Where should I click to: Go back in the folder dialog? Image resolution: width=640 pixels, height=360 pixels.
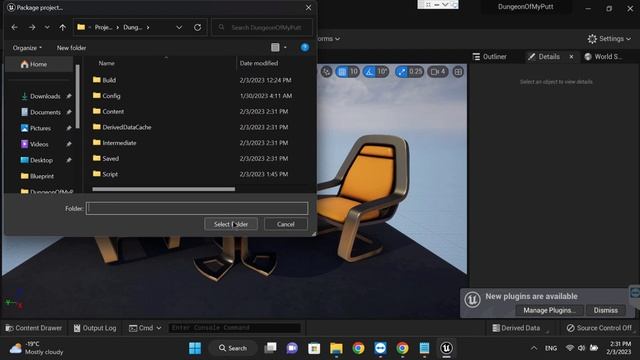click(x=15, y=27)
